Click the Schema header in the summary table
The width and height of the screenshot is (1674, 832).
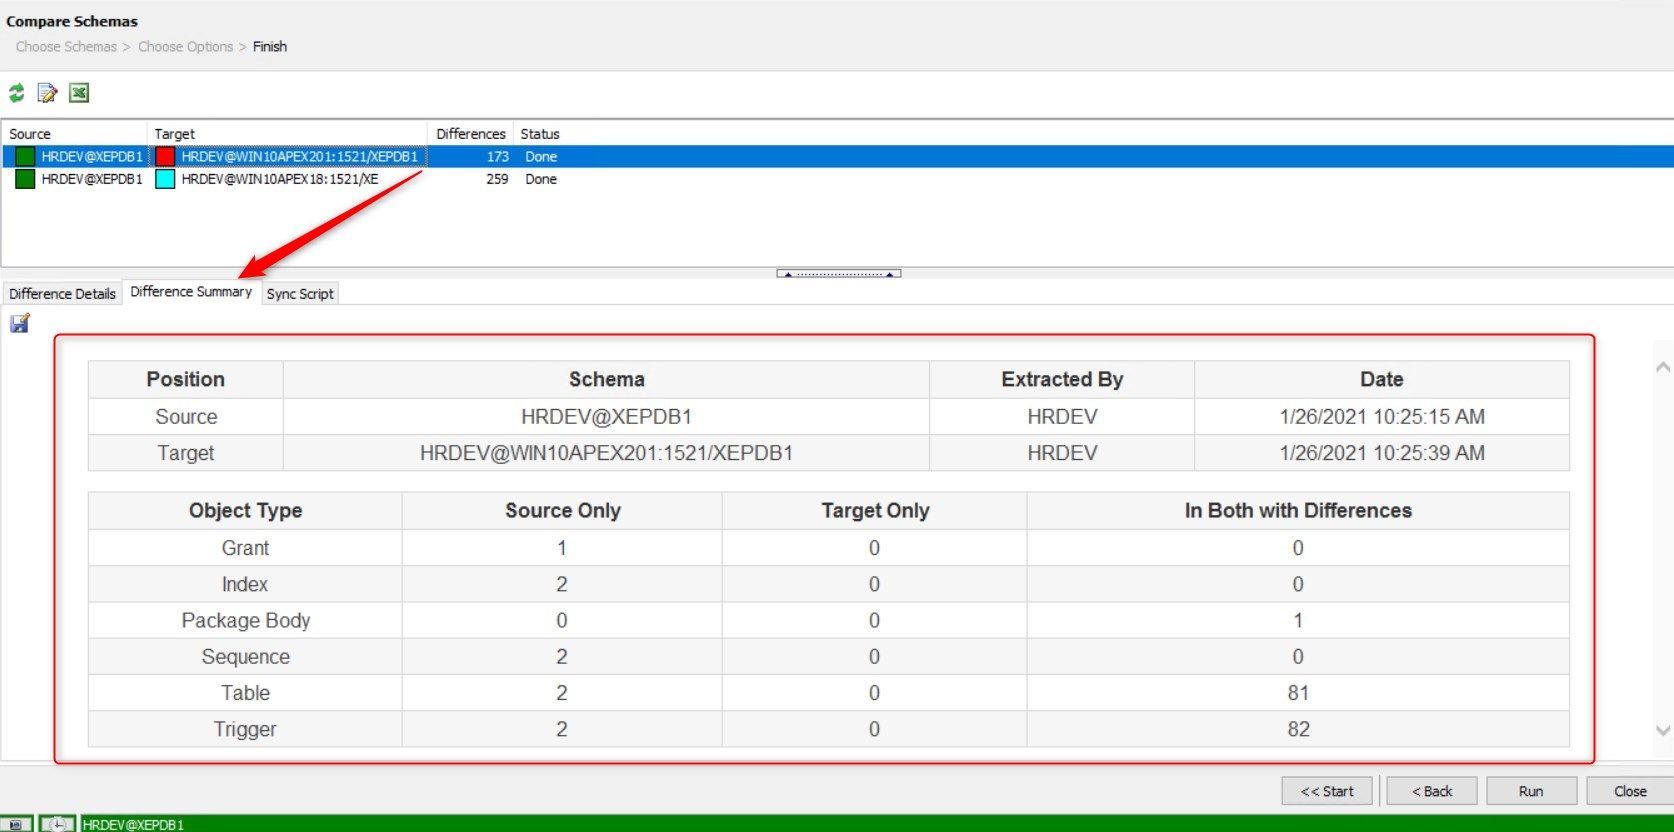[x=606, y=379]
